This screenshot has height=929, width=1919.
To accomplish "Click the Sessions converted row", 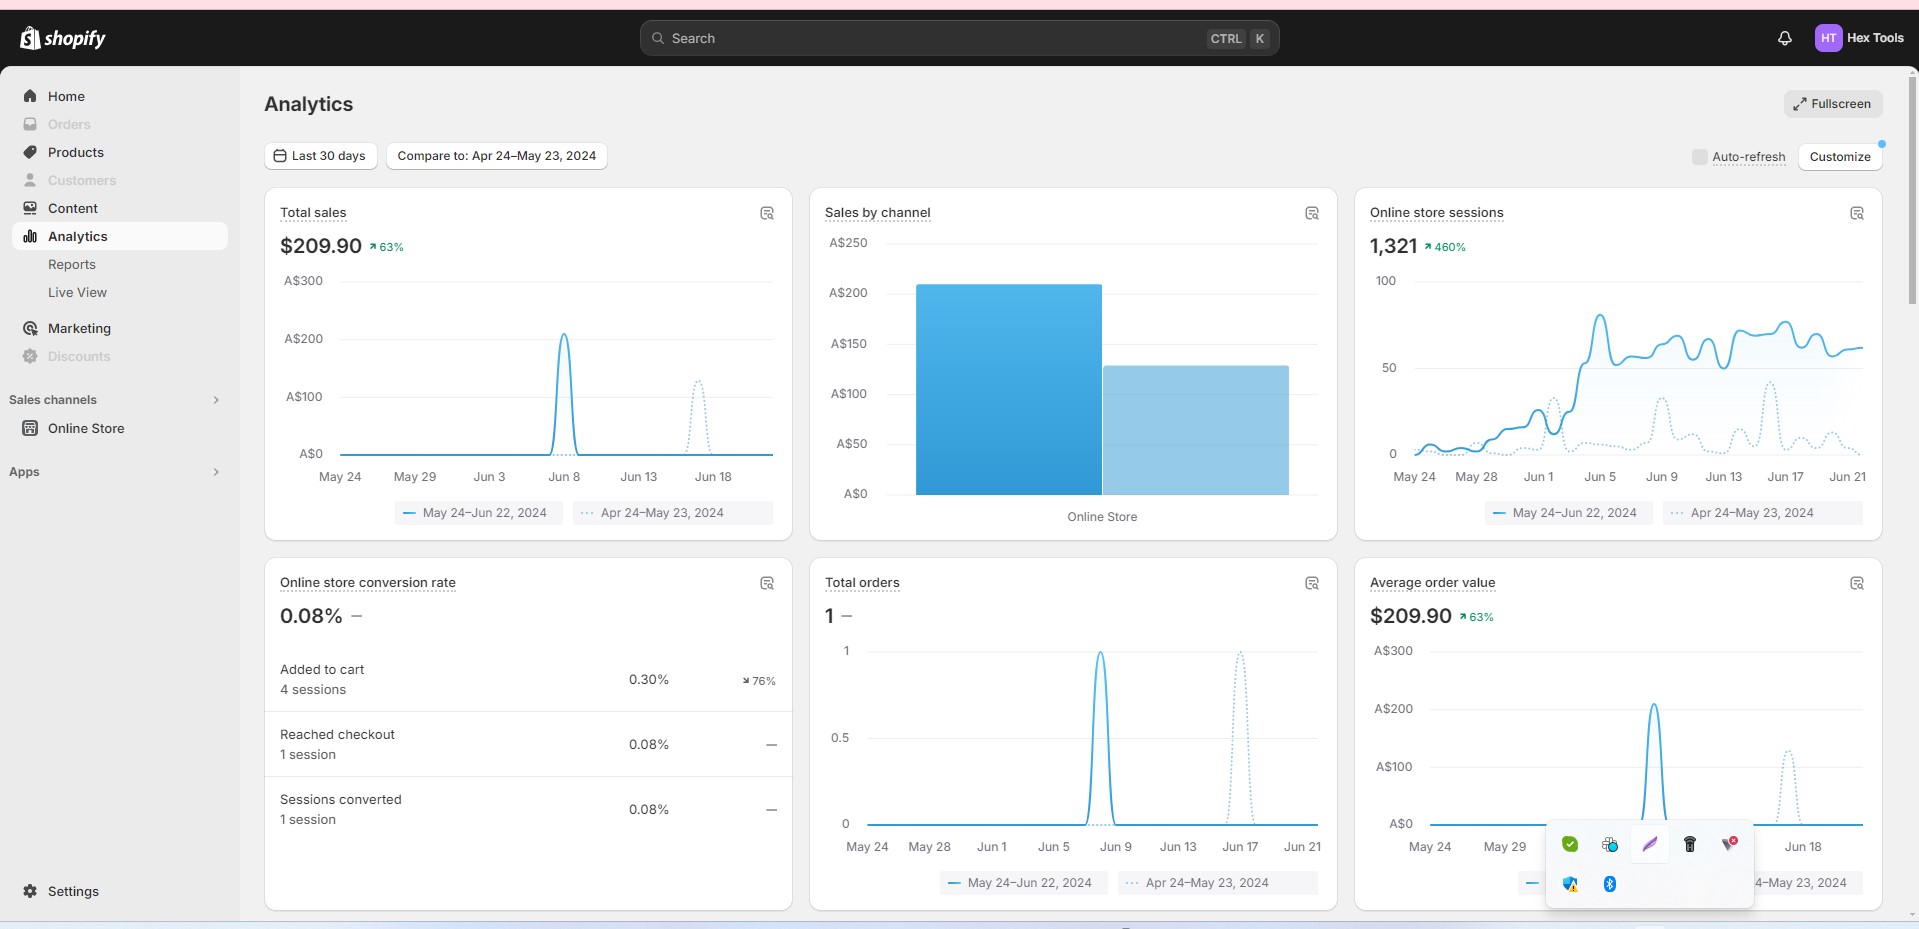I will [x=528, y=810].
